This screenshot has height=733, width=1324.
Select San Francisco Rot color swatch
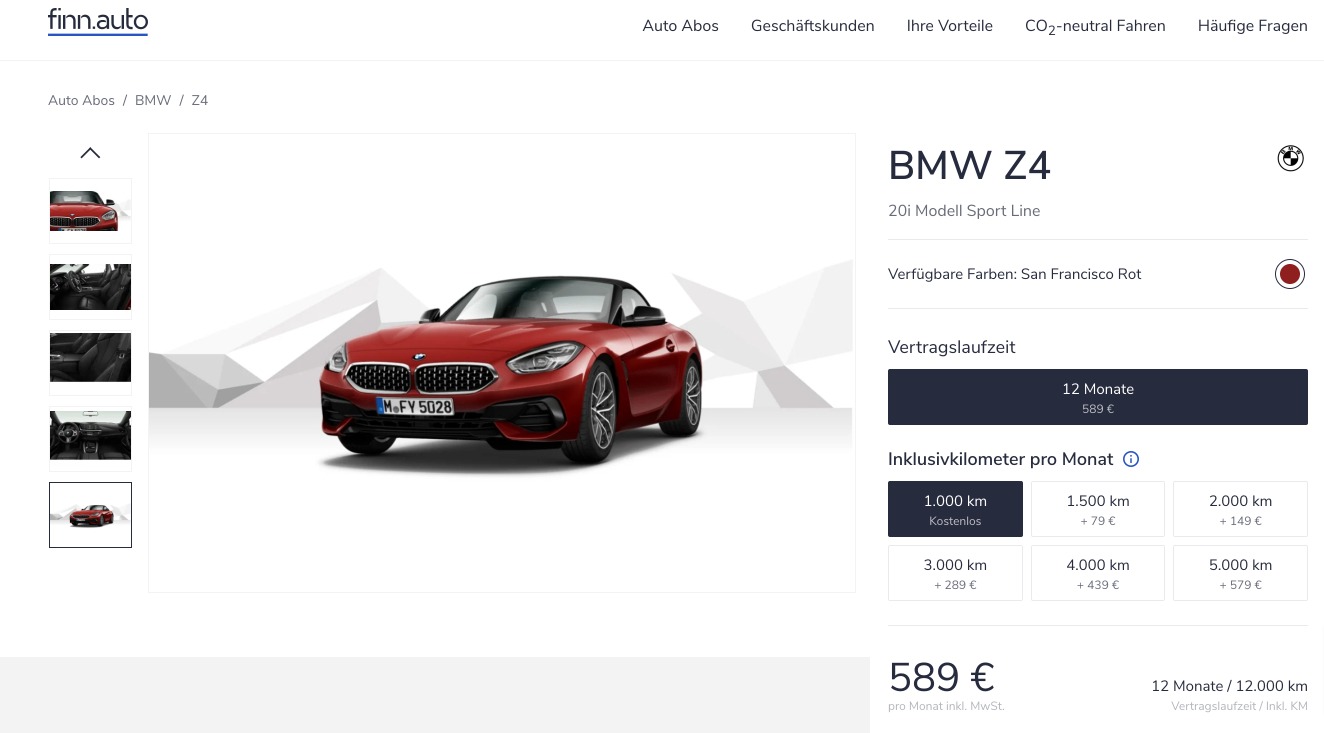click(x=1290, y=274)
